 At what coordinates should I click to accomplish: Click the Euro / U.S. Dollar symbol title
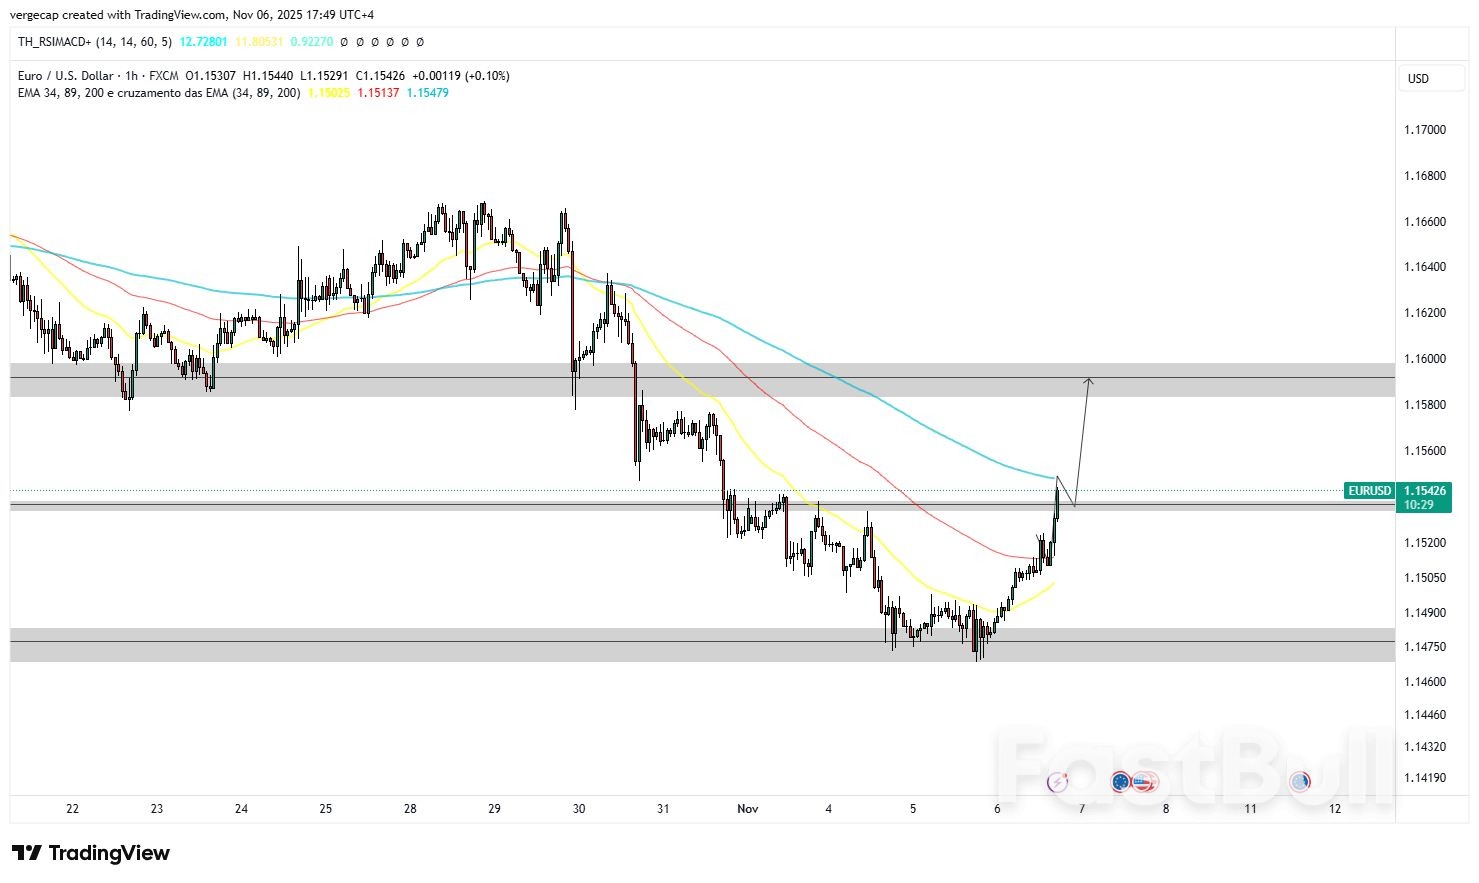click(x=65, y=76)
